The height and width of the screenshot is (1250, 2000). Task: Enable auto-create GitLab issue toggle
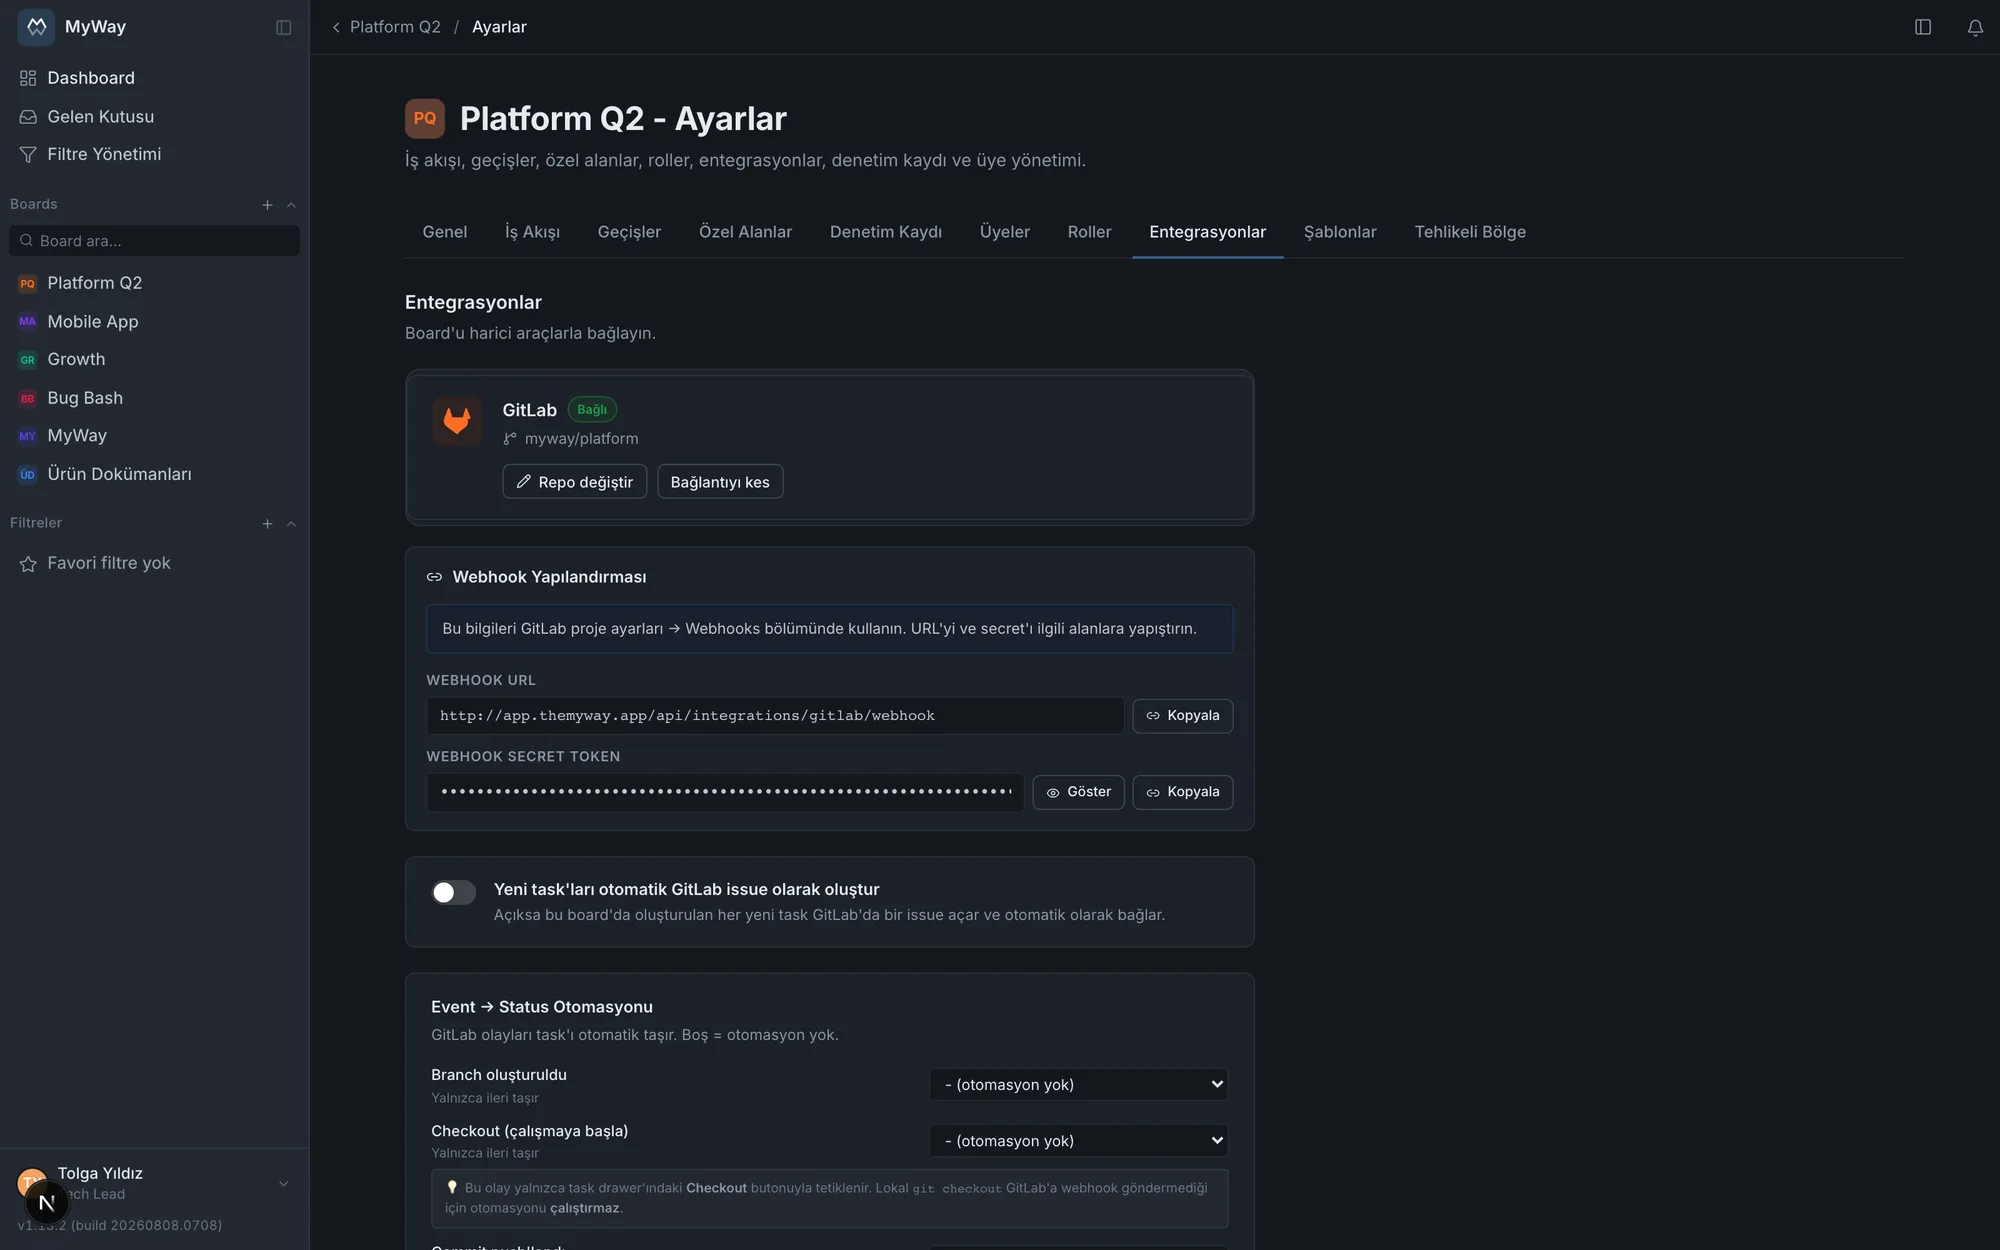click(x=453, y=892)
